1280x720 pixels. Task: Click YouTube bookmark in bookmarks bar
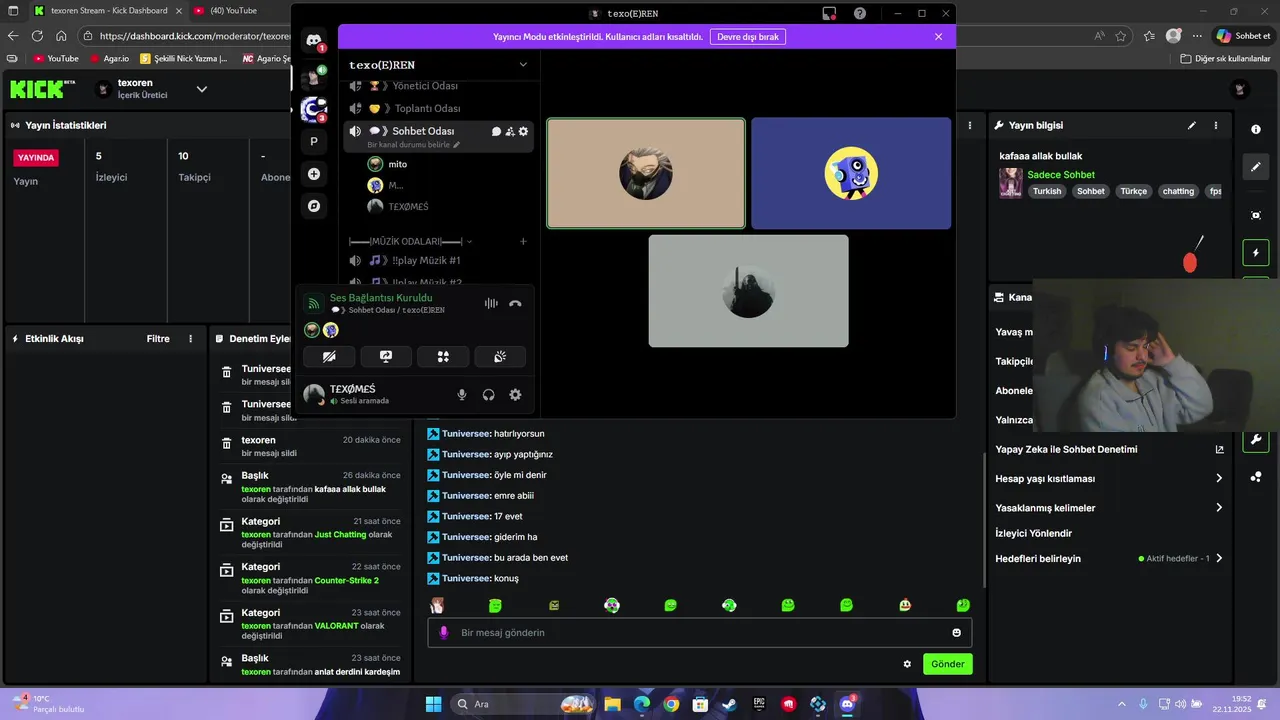coord(56,59)
